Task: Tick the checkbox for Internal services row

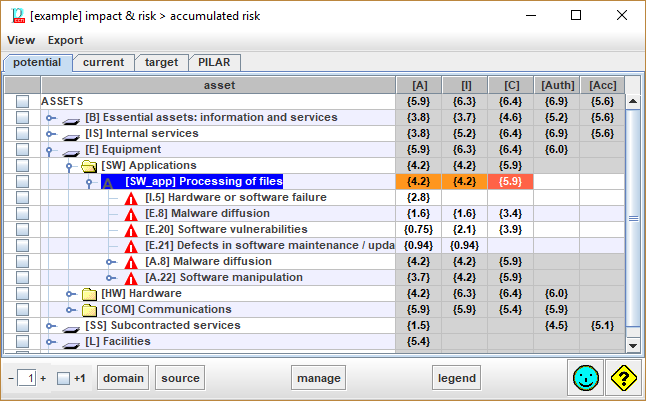Action: pos(22,134)
